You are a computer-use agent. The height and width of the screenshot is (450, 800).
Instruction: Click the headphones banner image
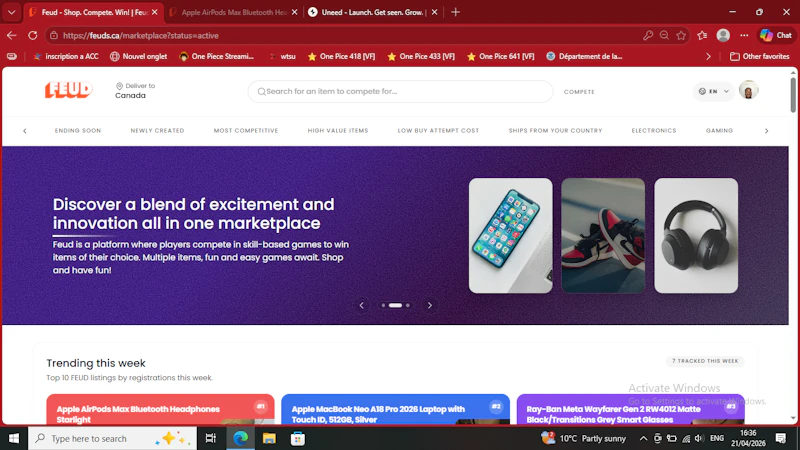coord(696,236)
